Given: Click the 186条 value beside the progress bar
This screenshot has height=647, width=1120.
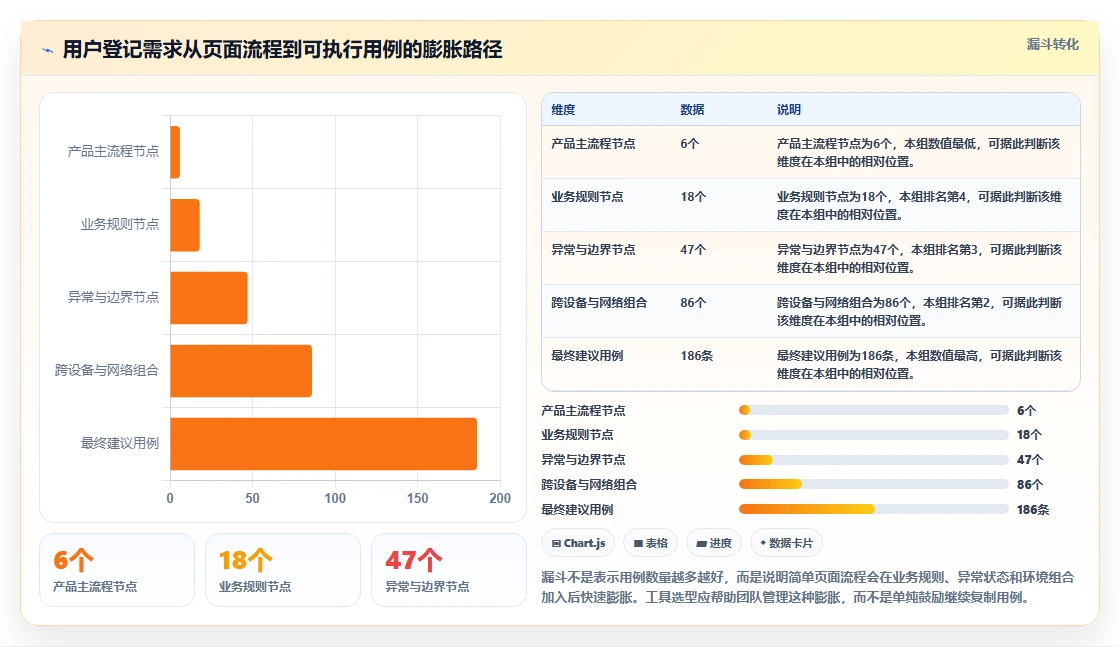Looking at the screenshot, I should point(1033,510).
